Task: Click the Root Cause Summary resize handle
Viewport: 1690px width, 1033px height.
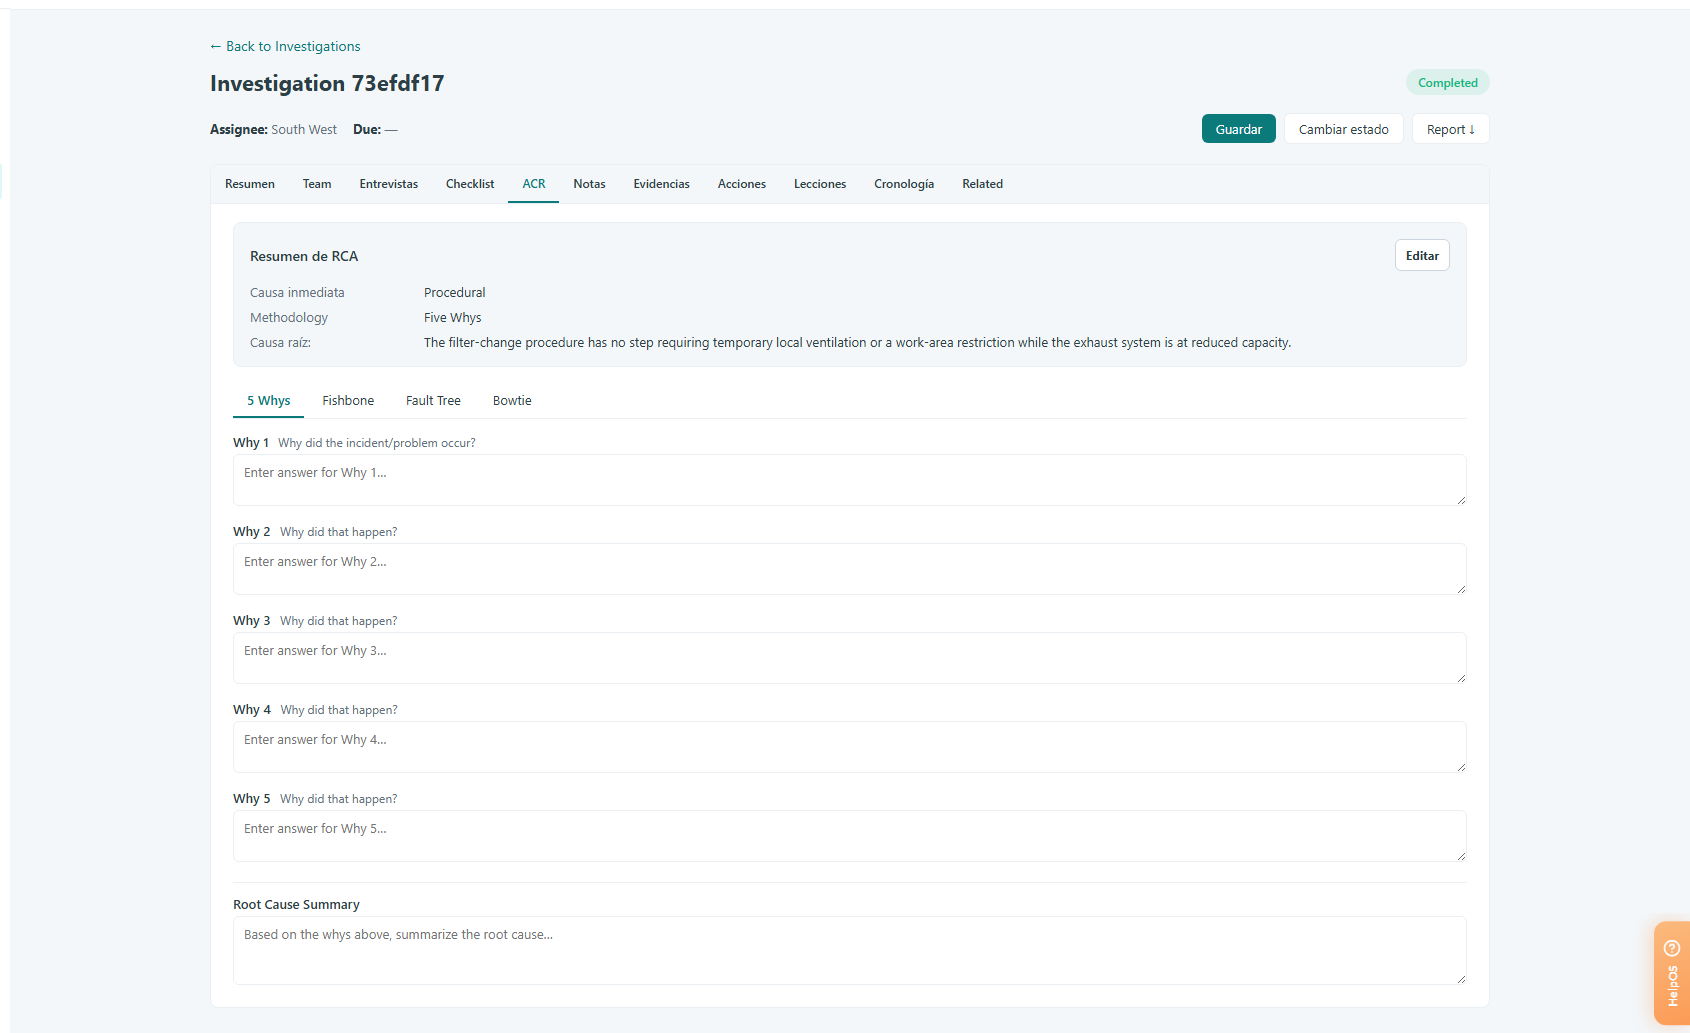Action: click(x=1461, y=979)
